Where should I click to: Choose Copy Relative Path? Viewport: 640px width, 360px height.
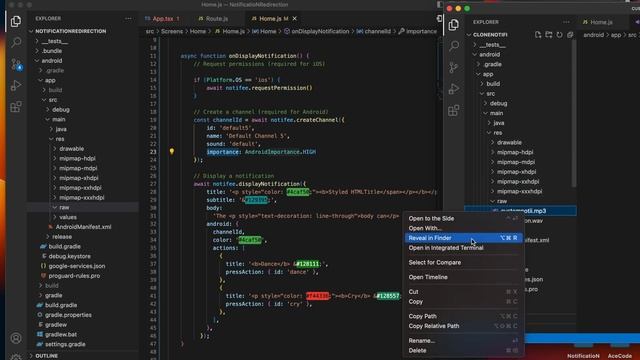[463, 326]
